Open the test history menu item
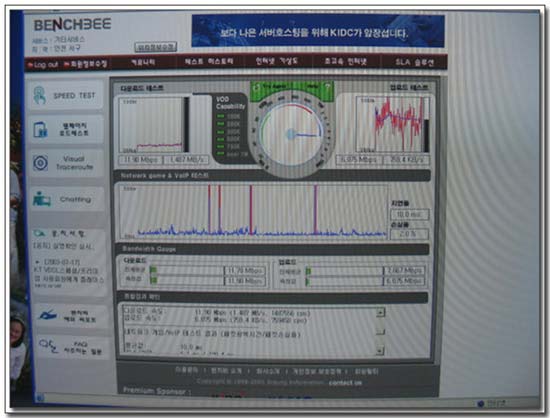Viewport: 550px width, 418px height. coord(209,61)
